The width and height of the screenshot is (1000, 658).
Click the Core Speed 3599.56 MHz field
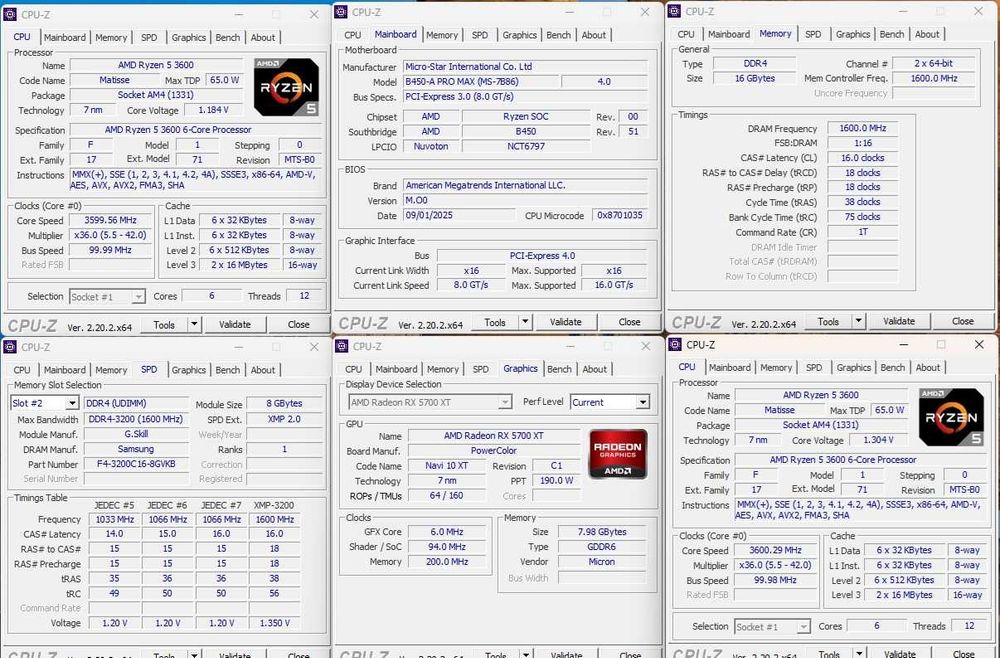(110, 220)
